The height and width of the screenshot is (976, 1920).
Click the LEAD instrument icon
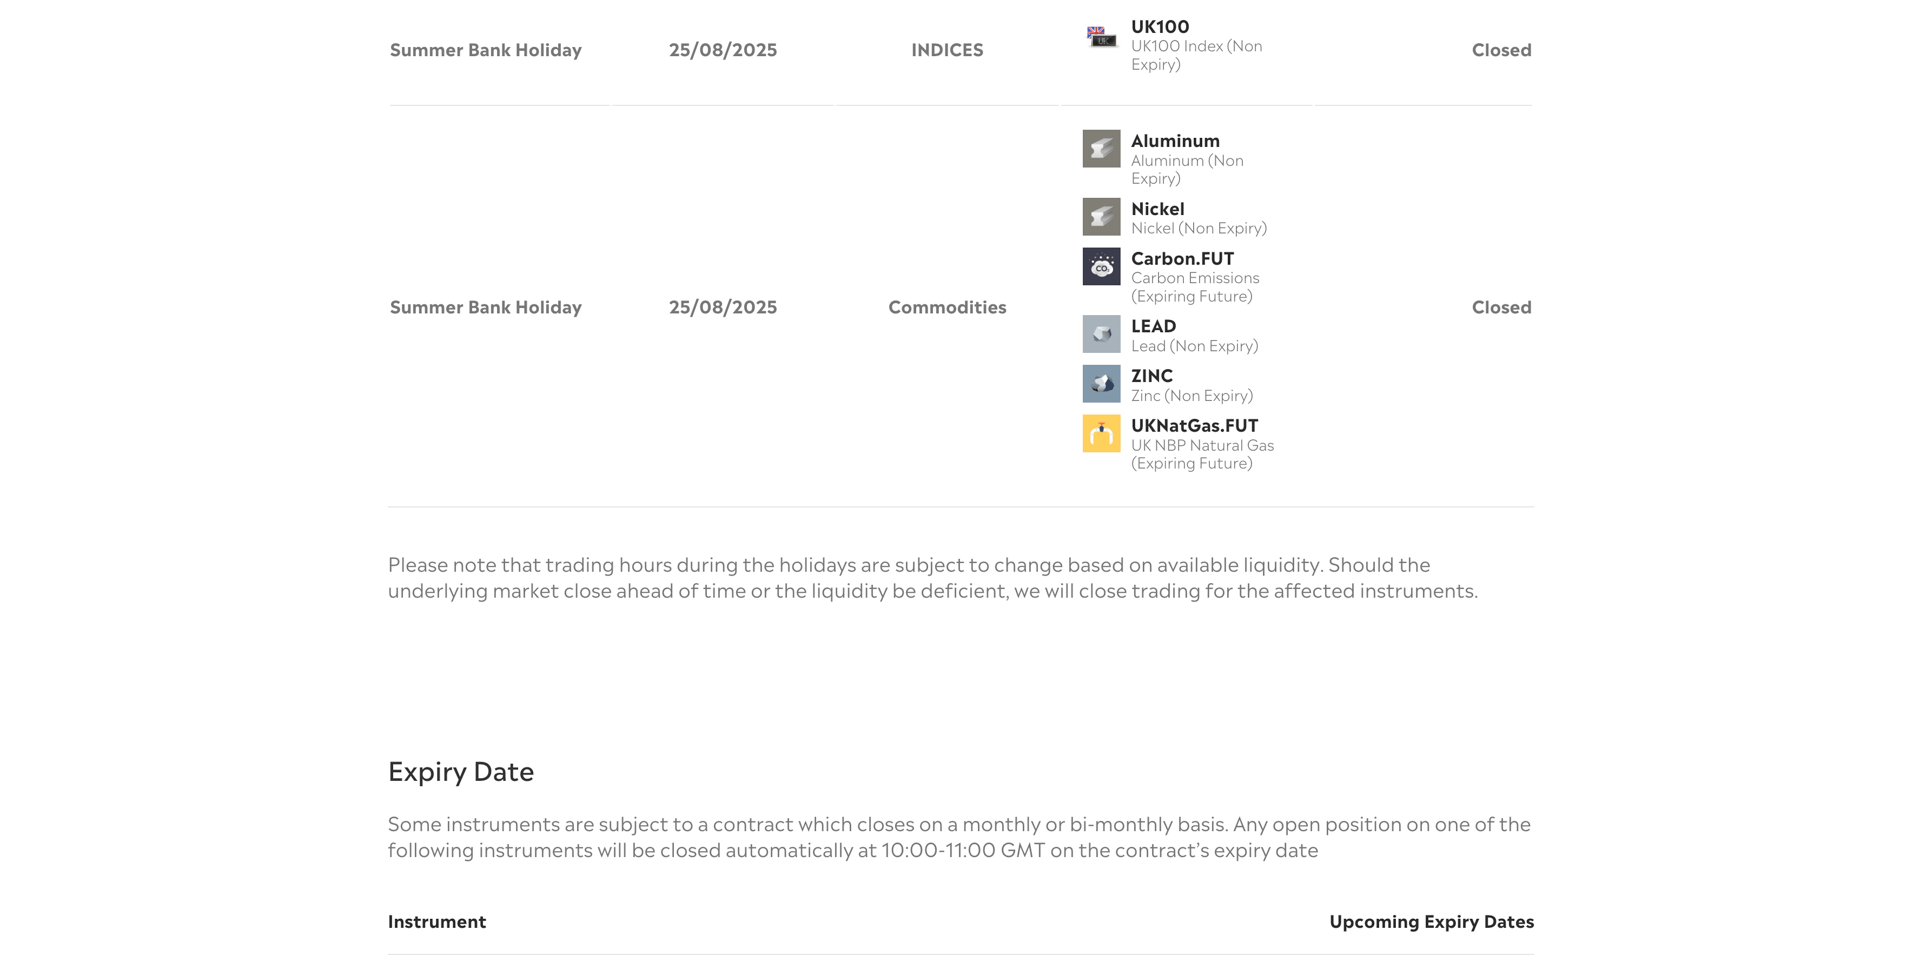1101,334
